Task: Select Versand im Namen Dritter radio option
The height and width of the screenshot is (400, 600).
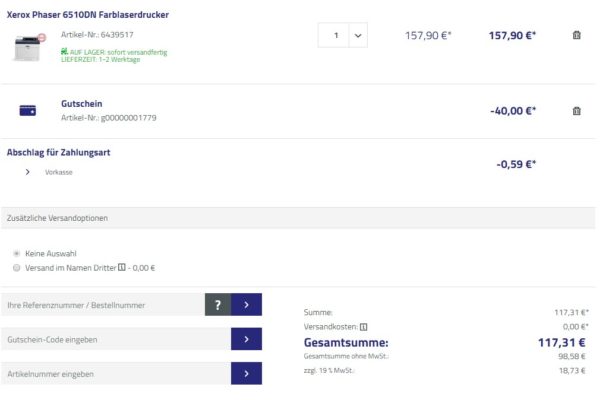Action: pos(17,267)
